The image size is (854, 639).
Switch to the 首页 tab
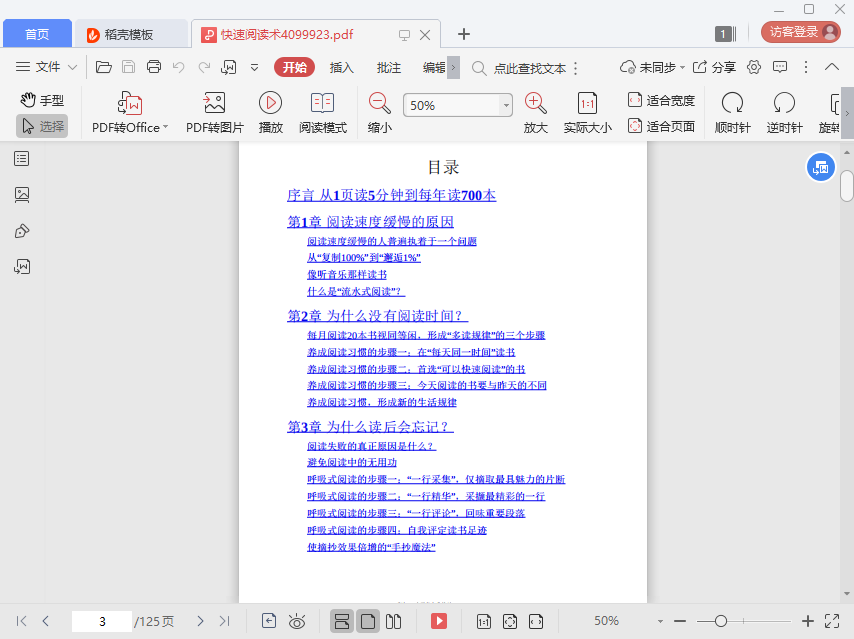point(37,34)
